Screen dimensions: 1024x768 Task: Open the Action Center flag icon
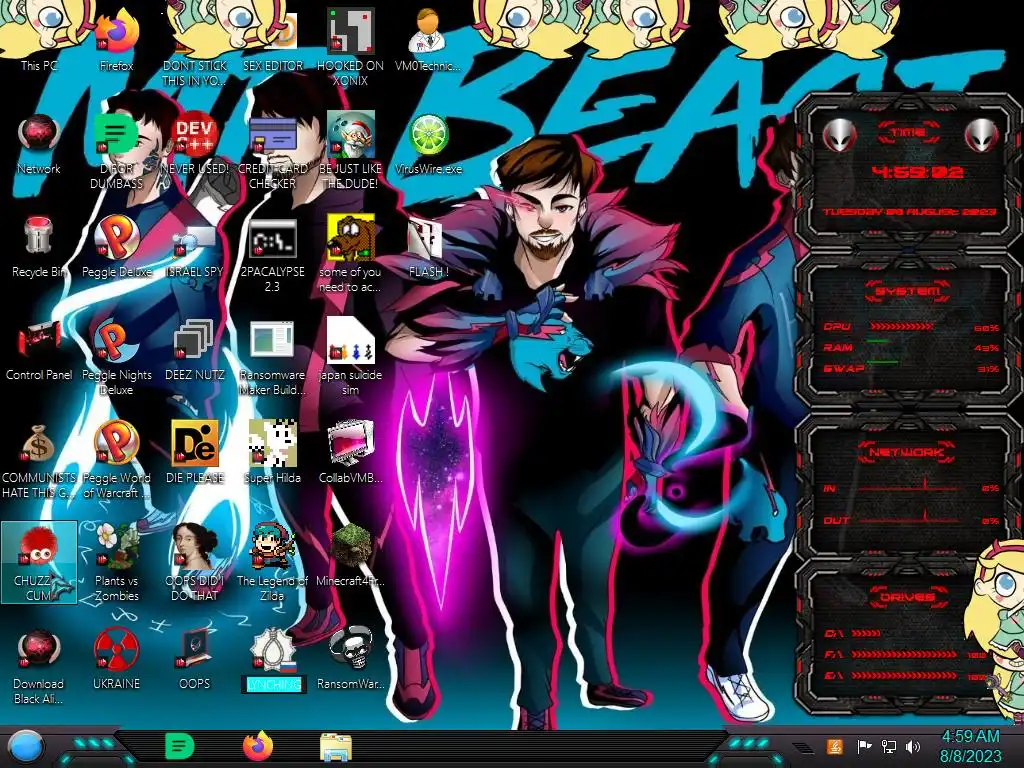tap(865, 746)
